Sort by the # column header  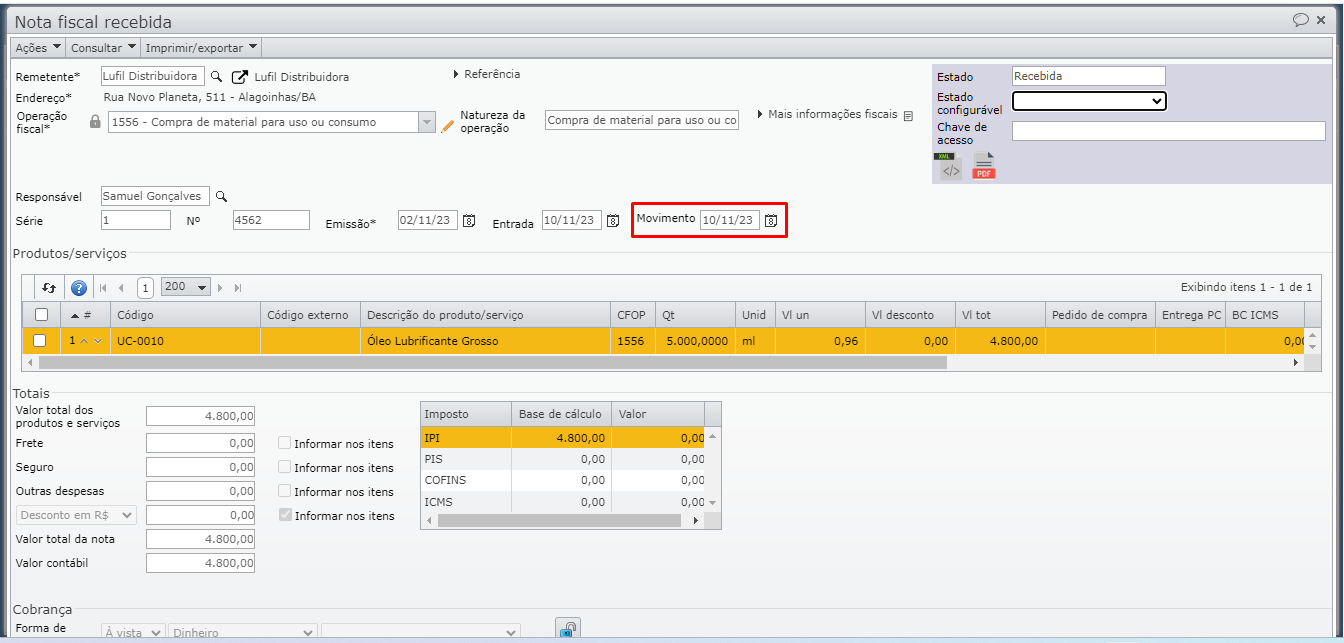tap(86, 315)
